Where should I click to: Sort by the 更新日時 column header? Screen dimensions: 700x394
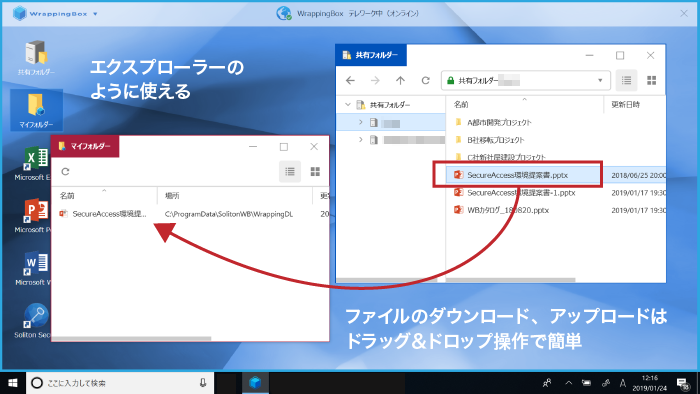pyautogui.click(x=625, y=104)
